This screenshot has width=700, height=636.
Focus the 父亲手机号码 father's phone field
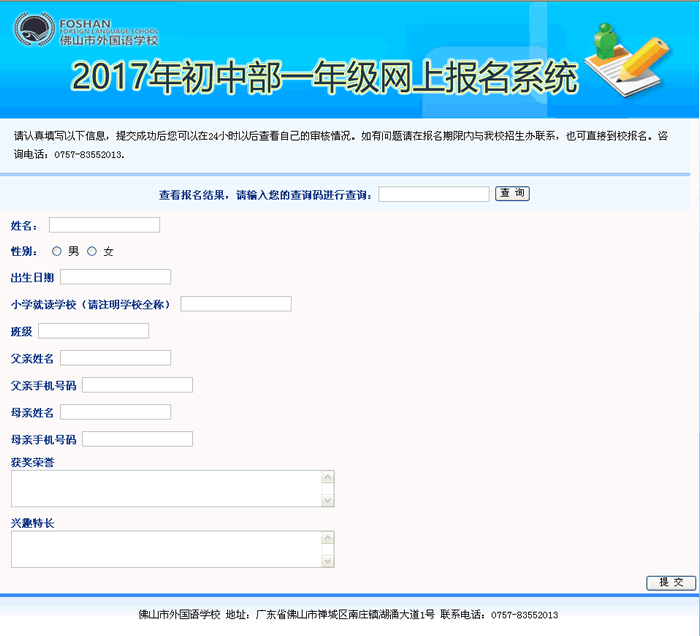(x=137, y=385)
